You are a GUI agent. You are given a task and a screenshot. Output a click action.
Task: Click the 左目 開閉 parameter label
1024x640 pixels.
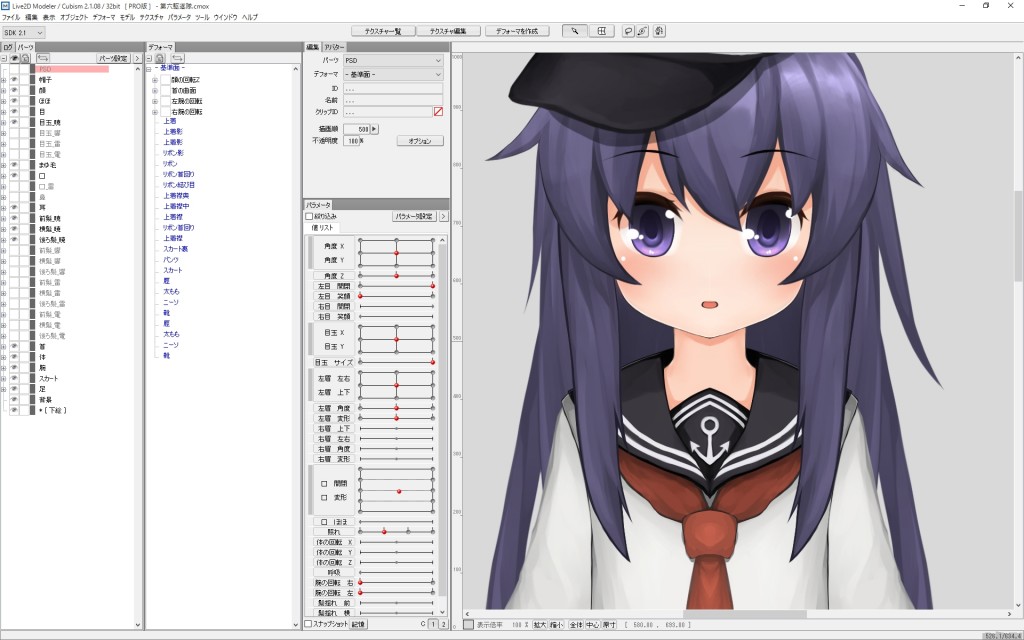[334, 286]
